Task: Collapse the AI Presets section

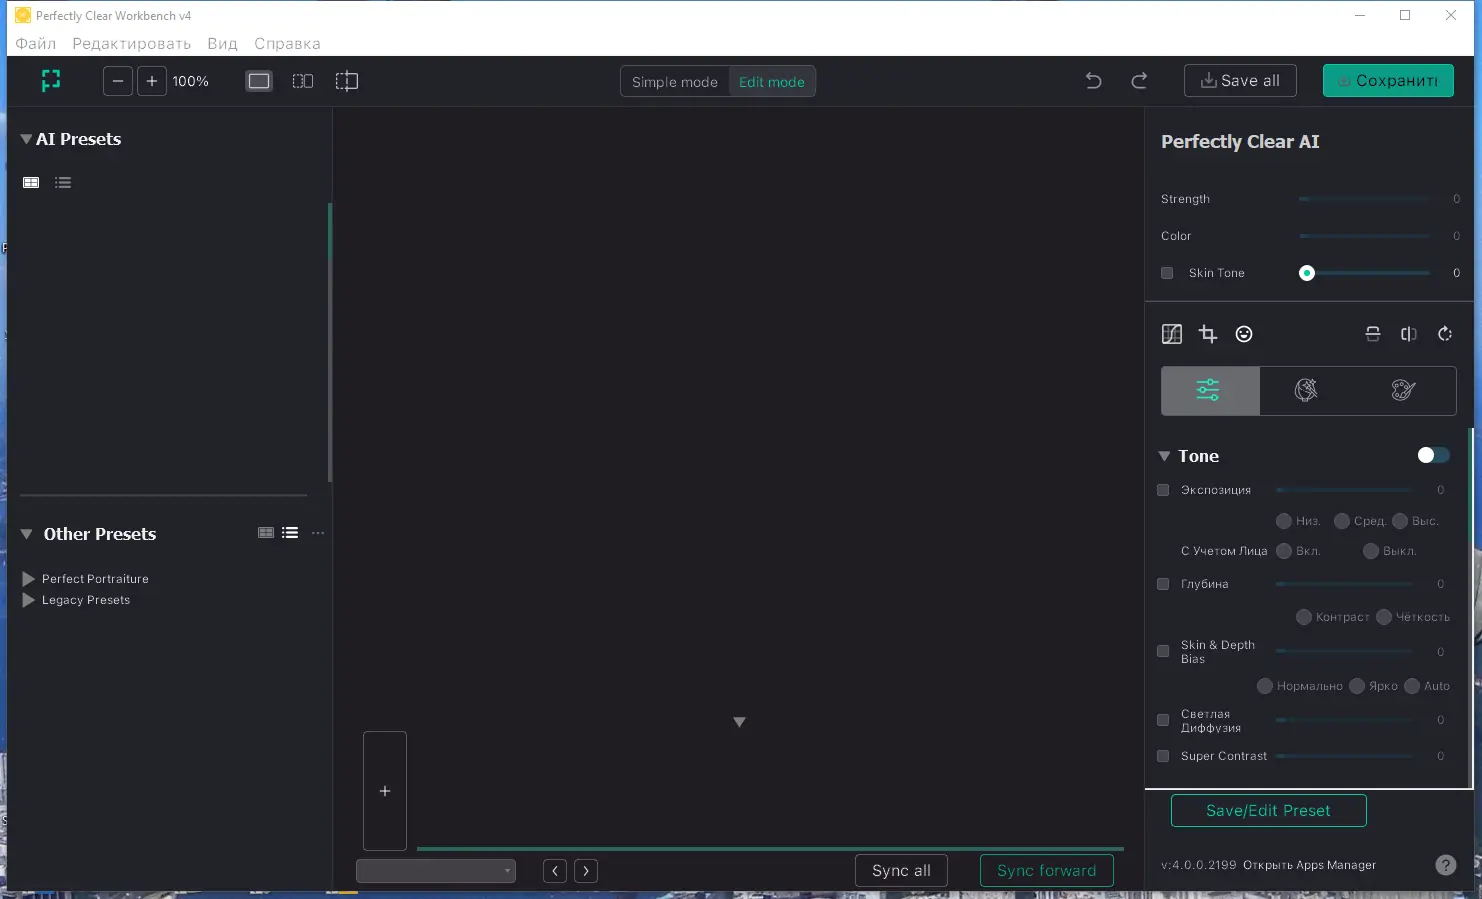Action: (26, 139)
